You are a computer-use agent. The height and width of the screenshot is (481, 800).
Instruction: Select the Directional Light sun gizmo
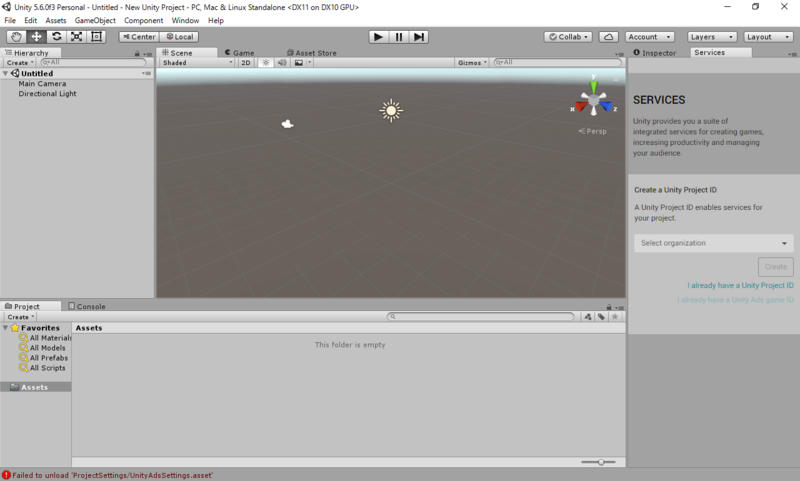tap(391, 110)
